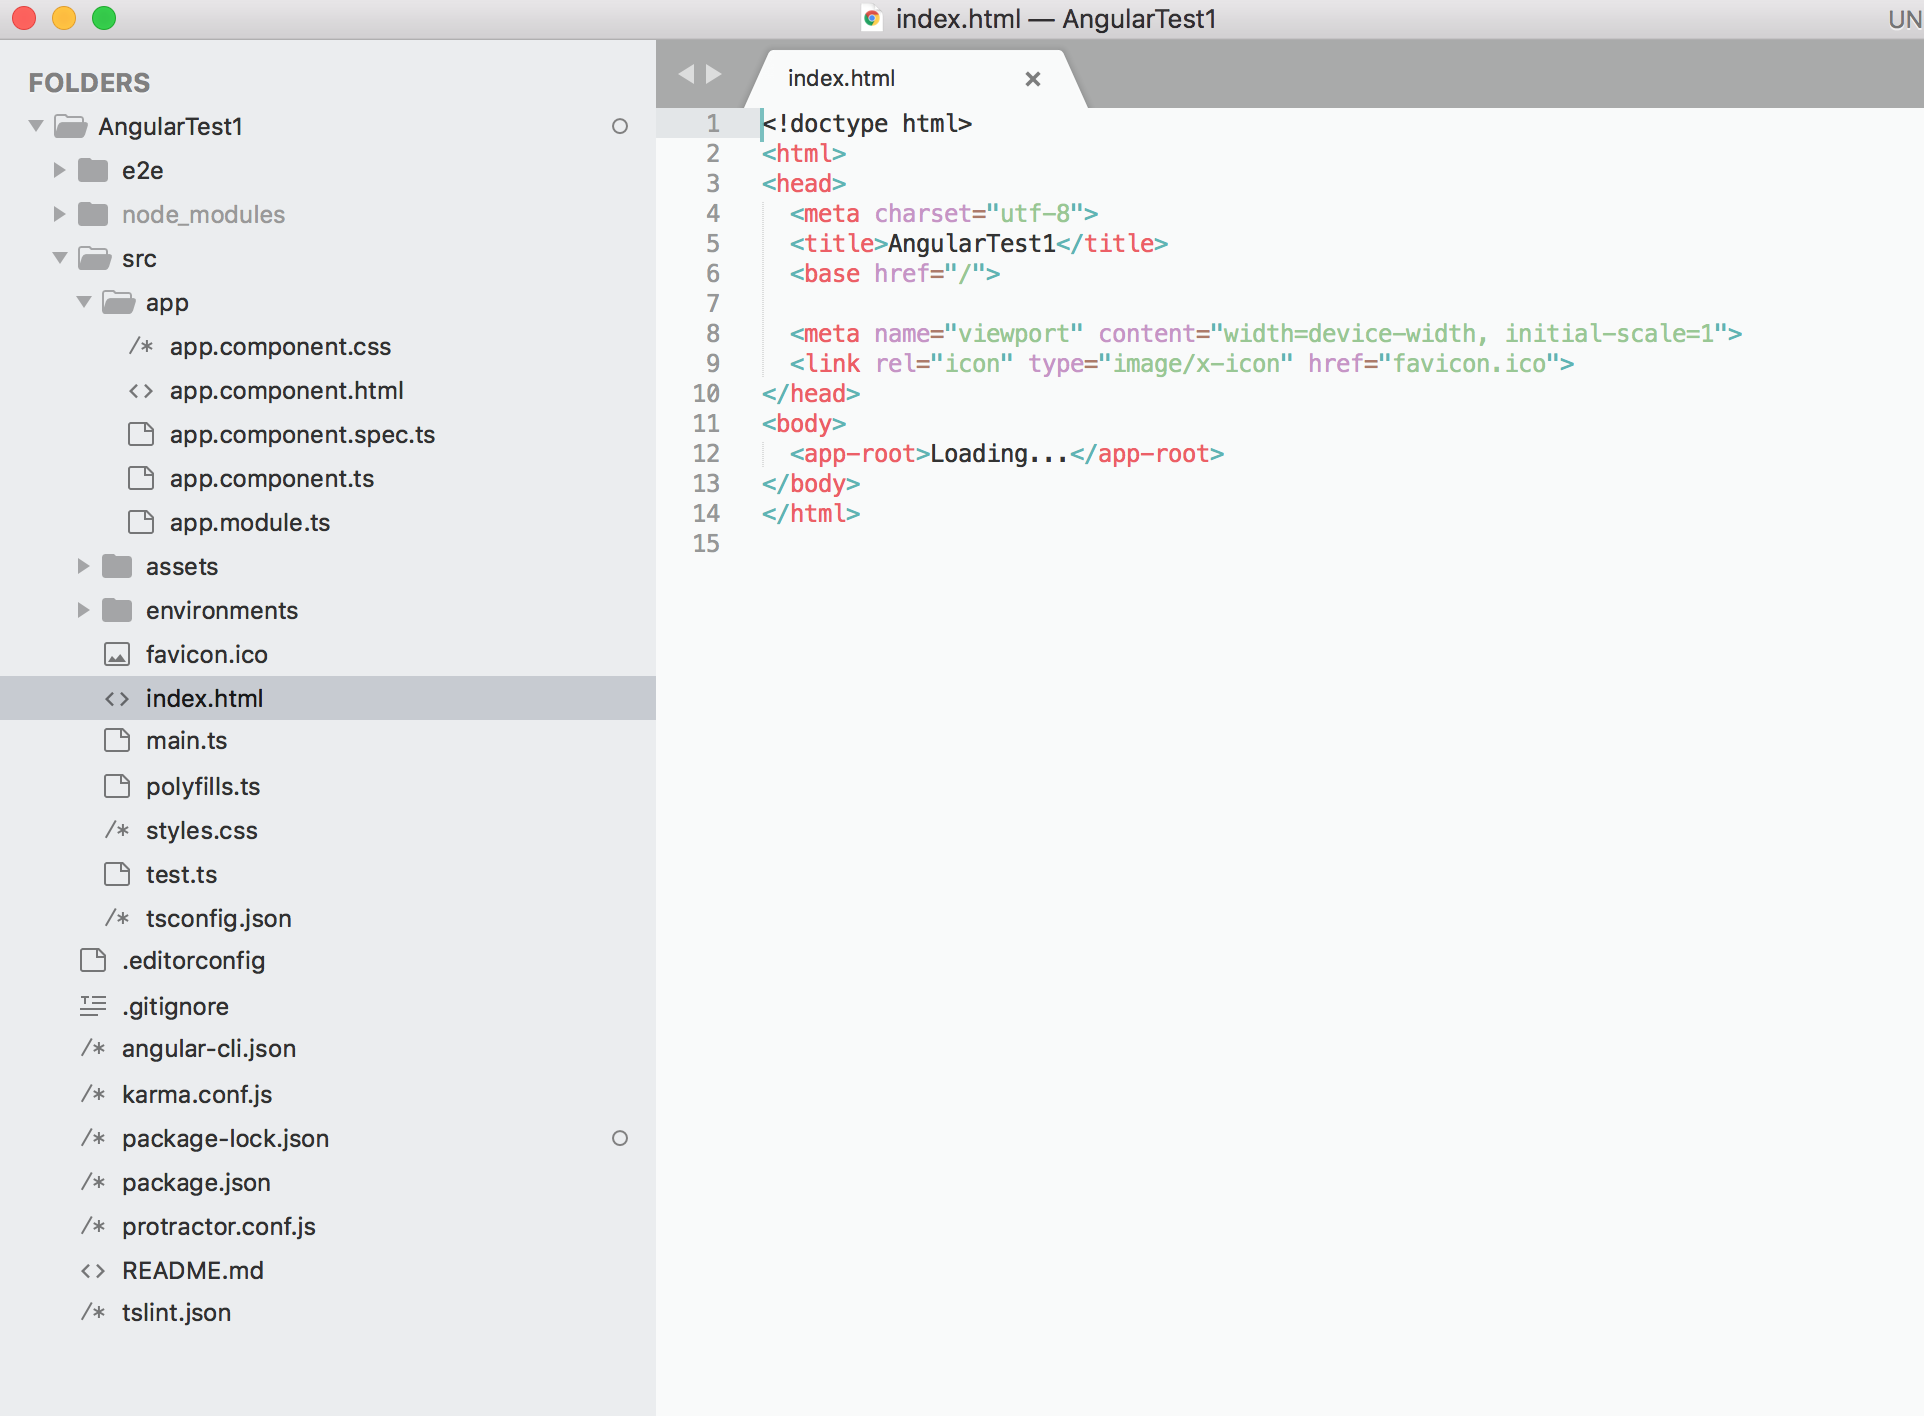The width and height of the screenshot is (1924, 1416).
Task: Click the CSS icon beside app.component.css
Action: pyautogui.click(x=141, y=347)
